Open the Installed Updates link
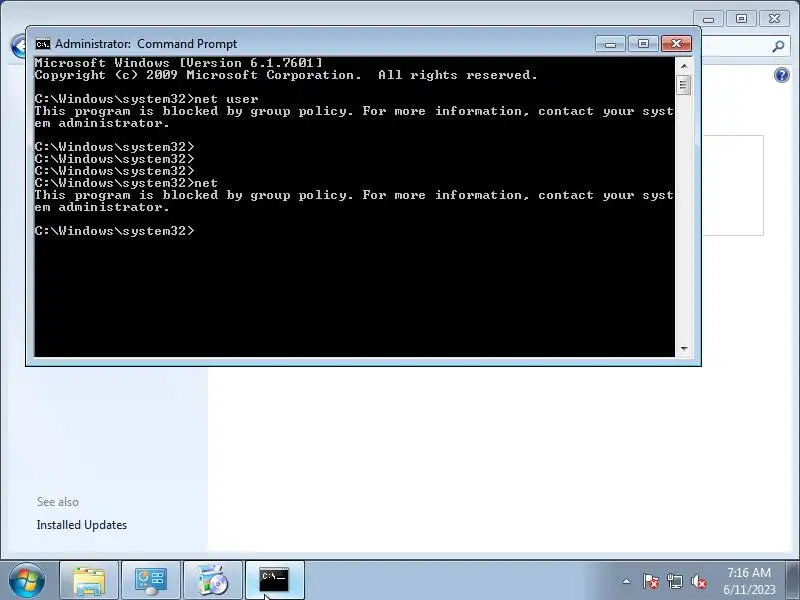Screen dimensions: 800x600 pyautogui.click(x=82, y=525)
